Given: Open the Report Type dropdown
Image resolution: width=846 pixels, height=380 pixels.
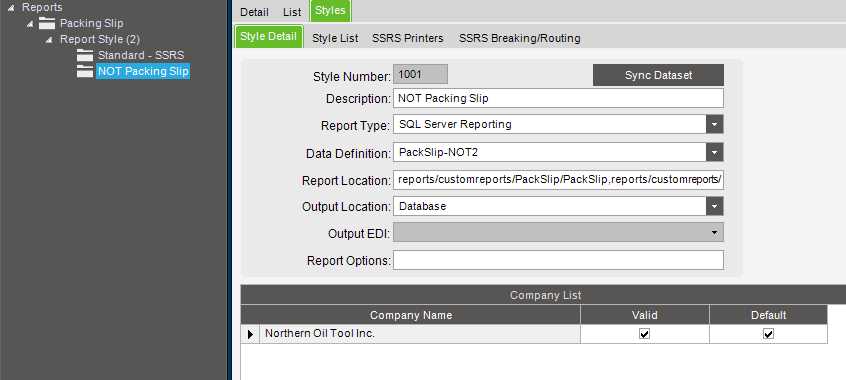Looking at the screenshot, I should [x=714, y=124].
